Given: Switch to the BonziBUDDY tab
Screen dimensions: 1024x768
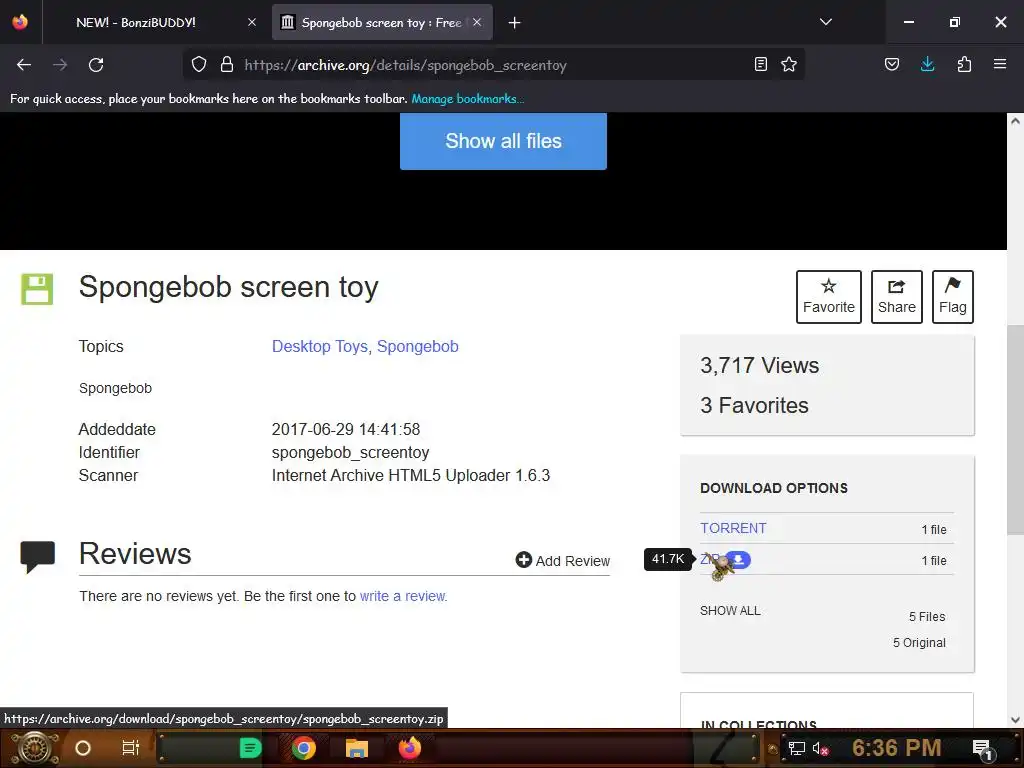Looking at the screenshot, I should 136,22.
